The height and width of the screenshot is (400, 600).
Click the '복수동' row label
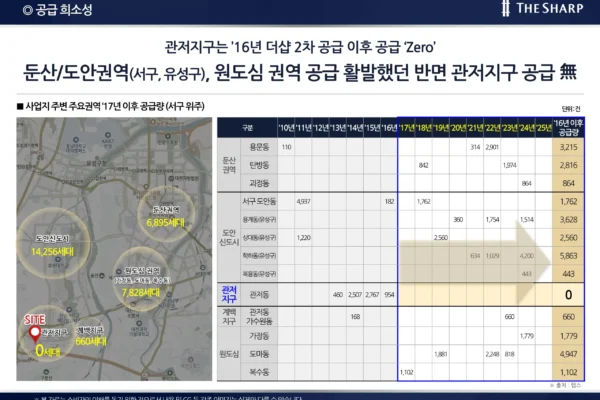(x=259, y=372)
